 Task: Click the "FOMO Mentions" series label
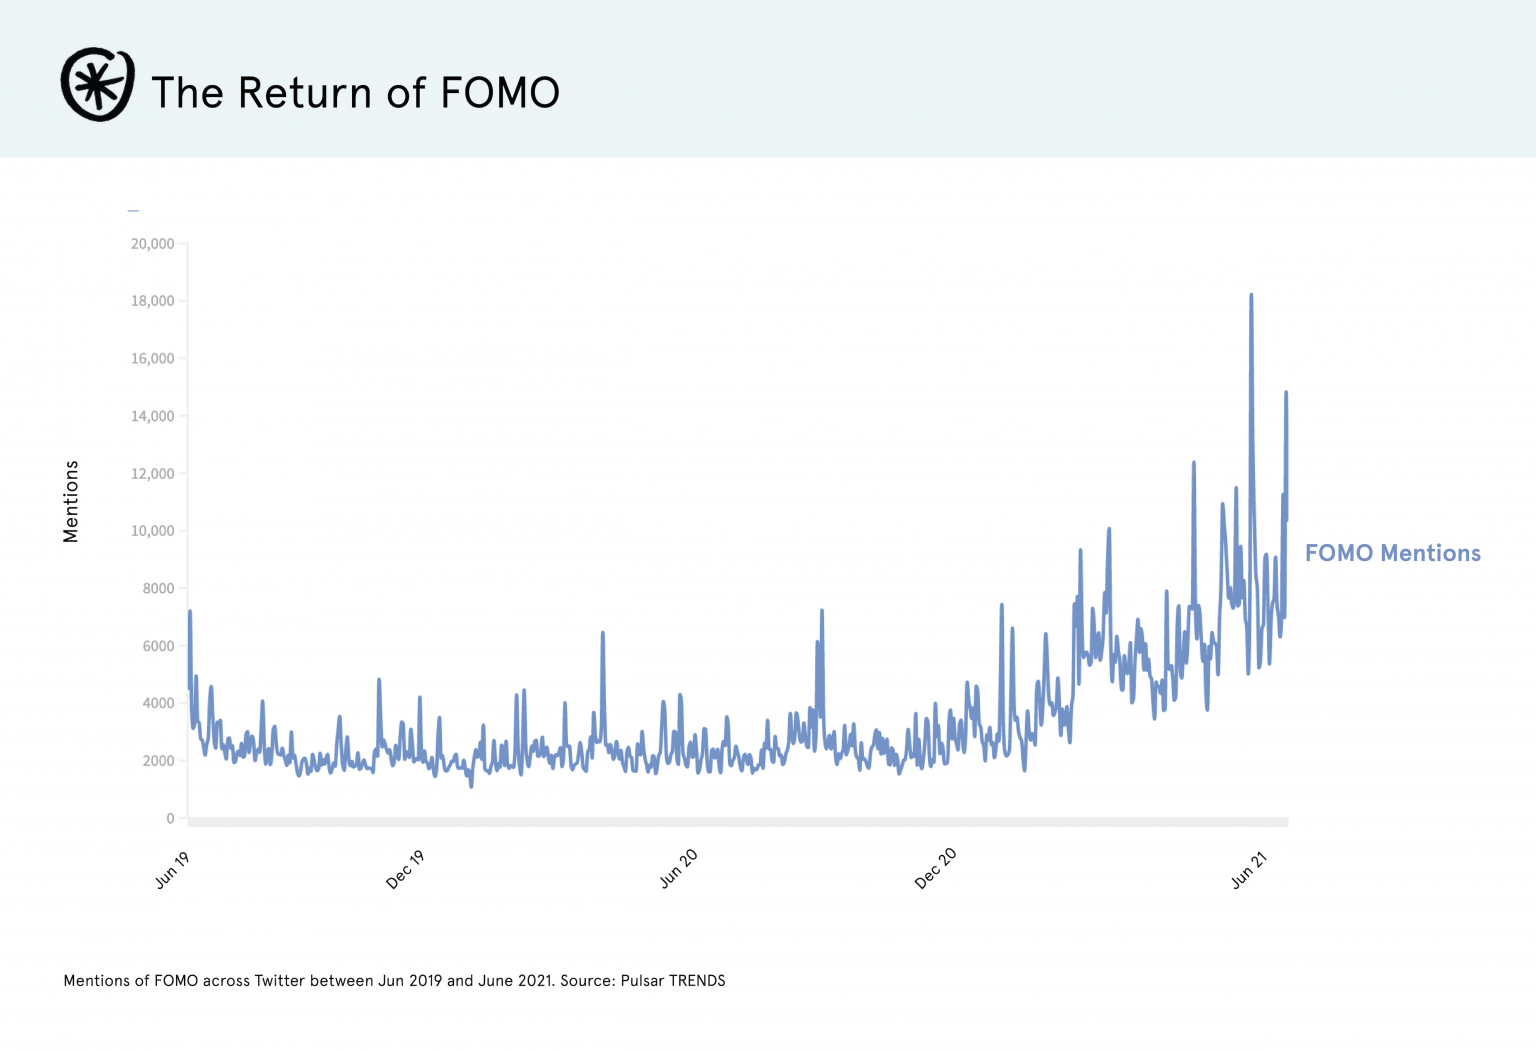pos(1392,553)
